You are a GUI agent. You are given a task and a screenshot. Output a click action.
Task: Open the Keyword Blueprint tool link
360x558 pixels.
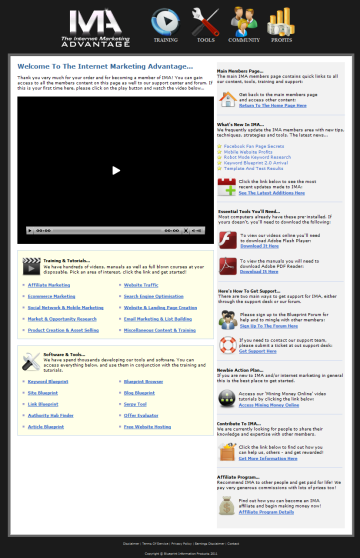(x=48, y=381)
